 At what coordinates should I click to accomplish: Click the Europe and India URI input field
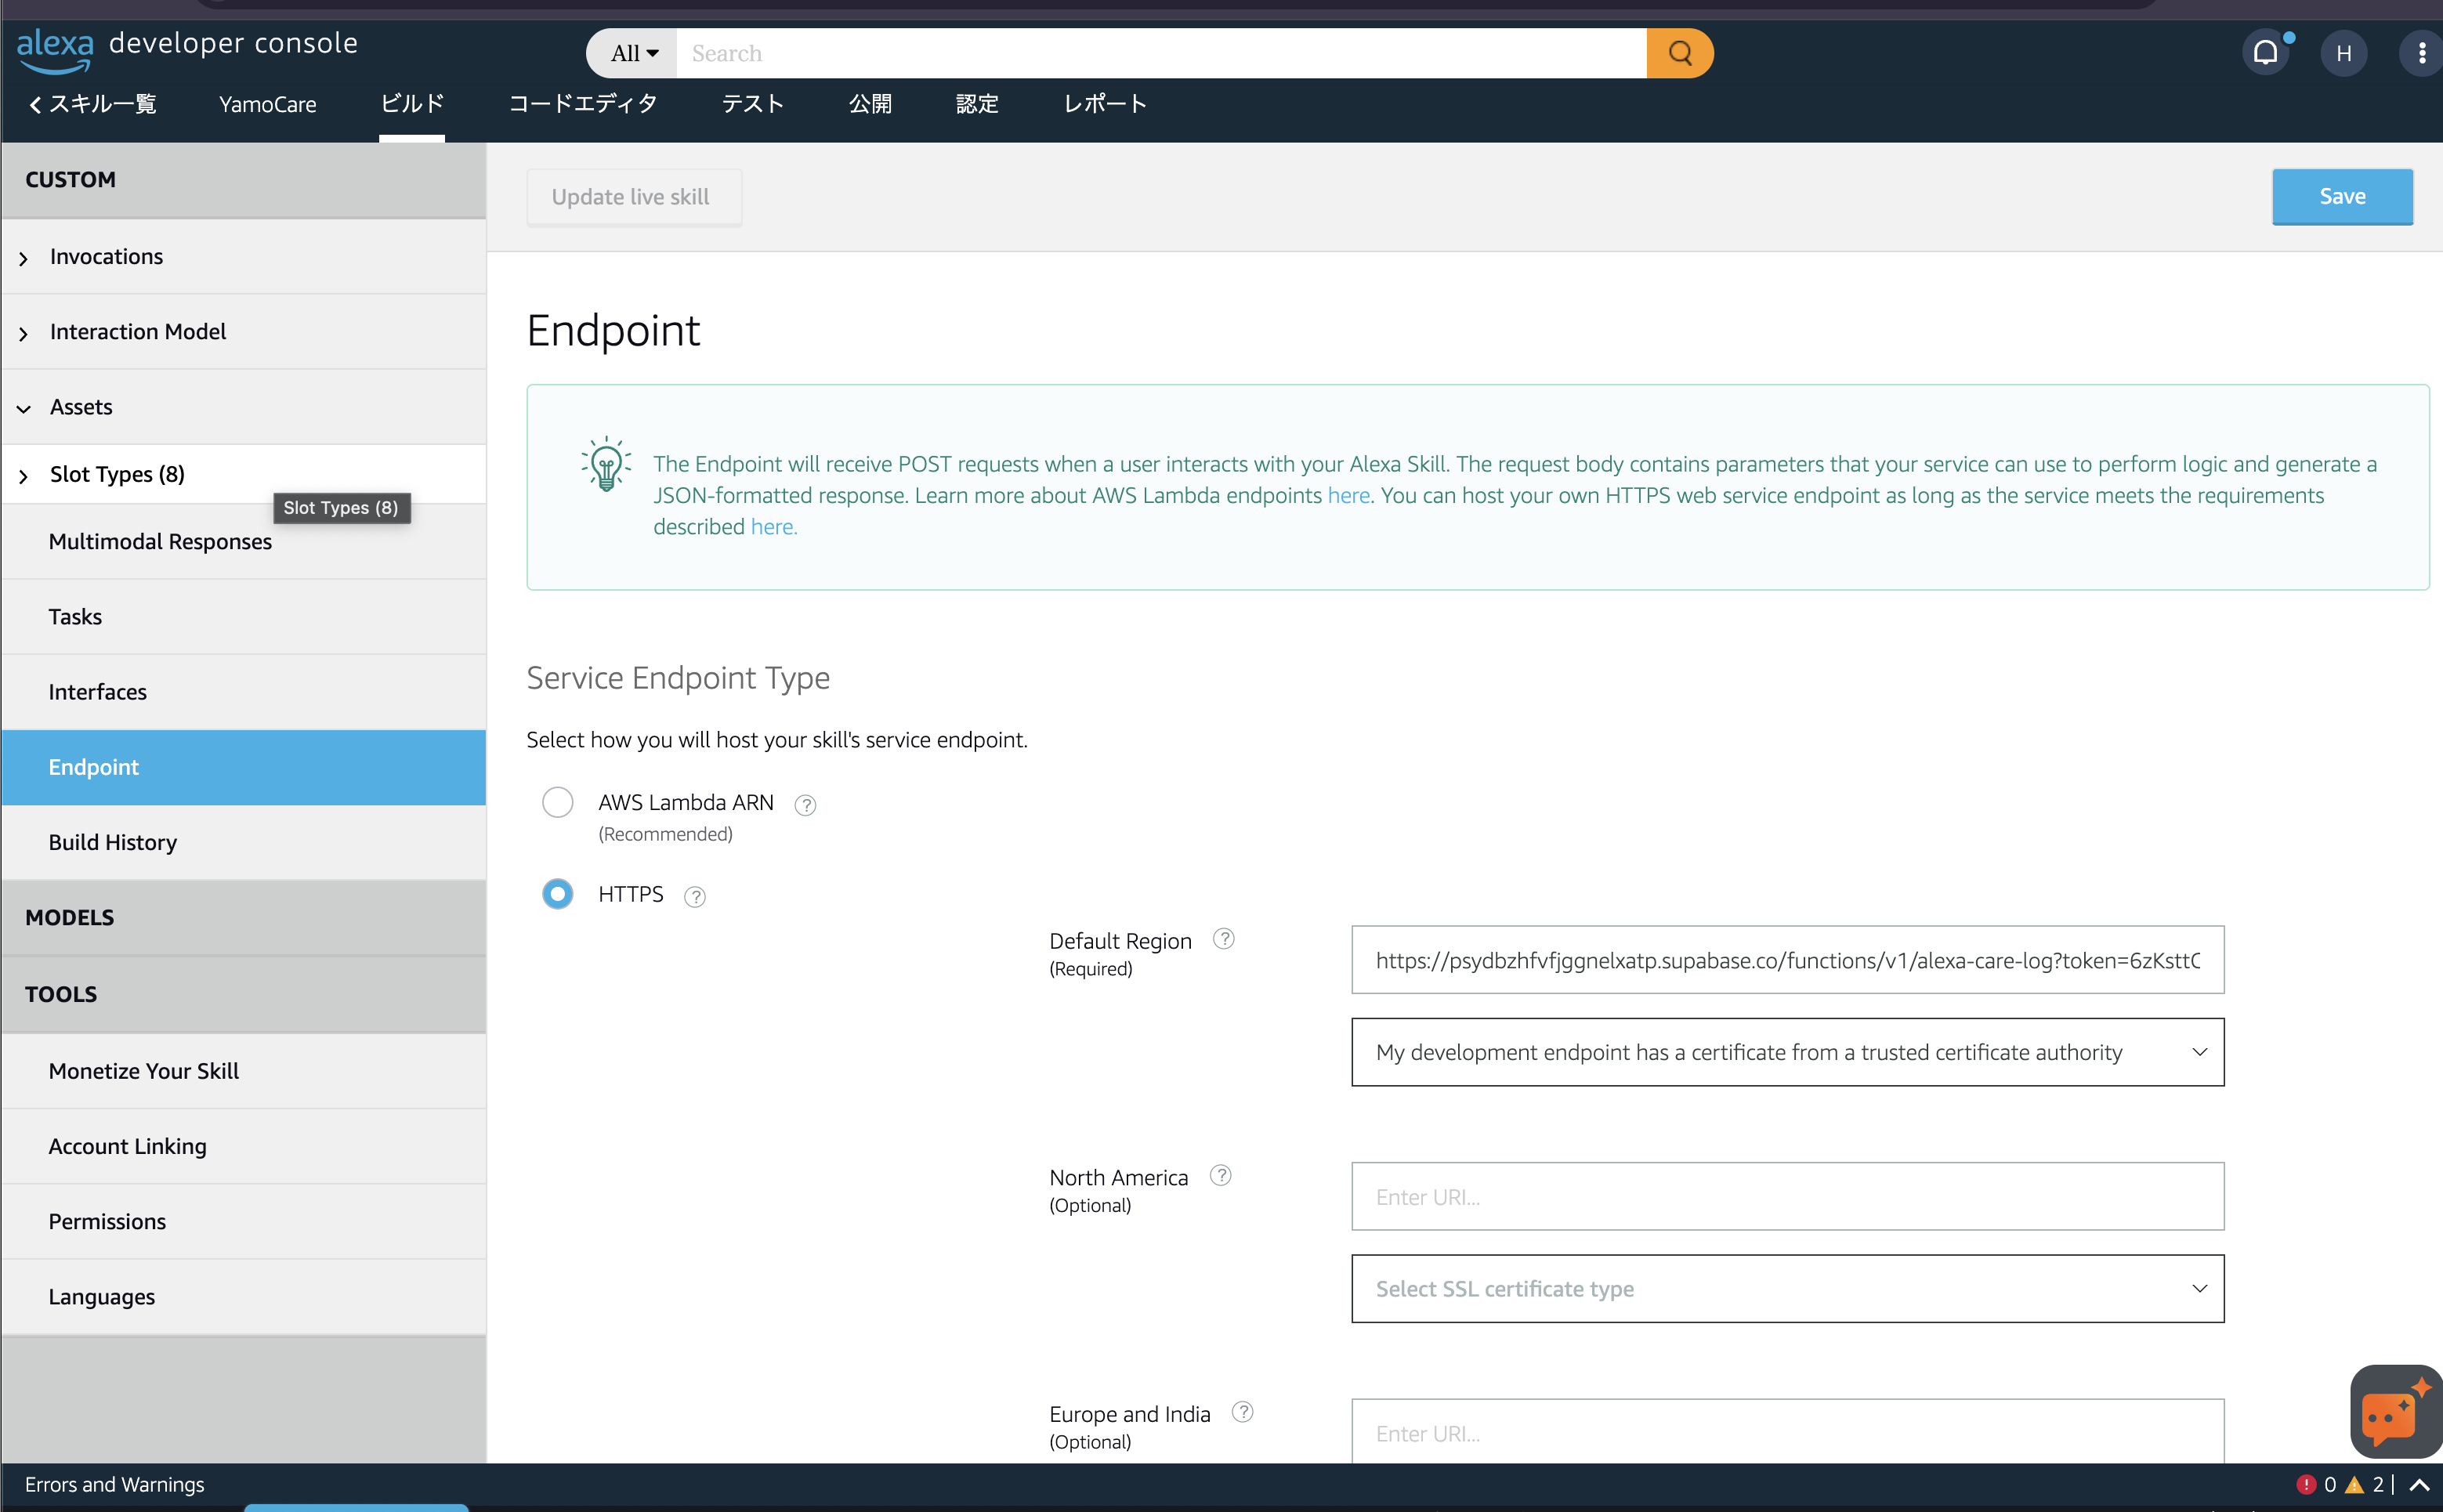[1787, 1432]
